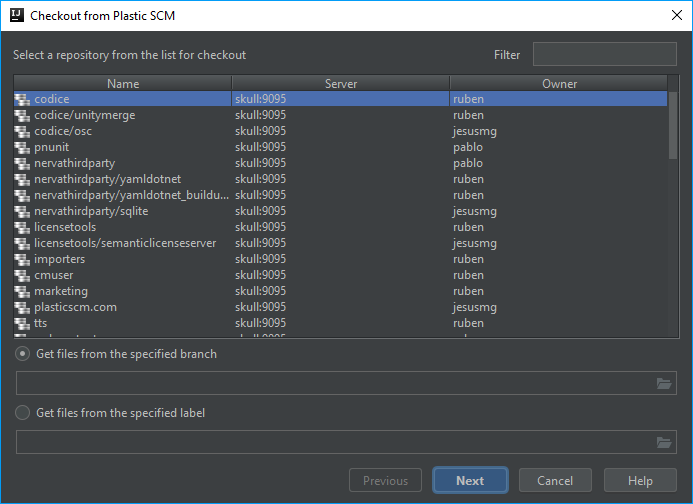Sort the list by Owner column
The width and height of the screenshot is (693, 504).
point(559,84)
